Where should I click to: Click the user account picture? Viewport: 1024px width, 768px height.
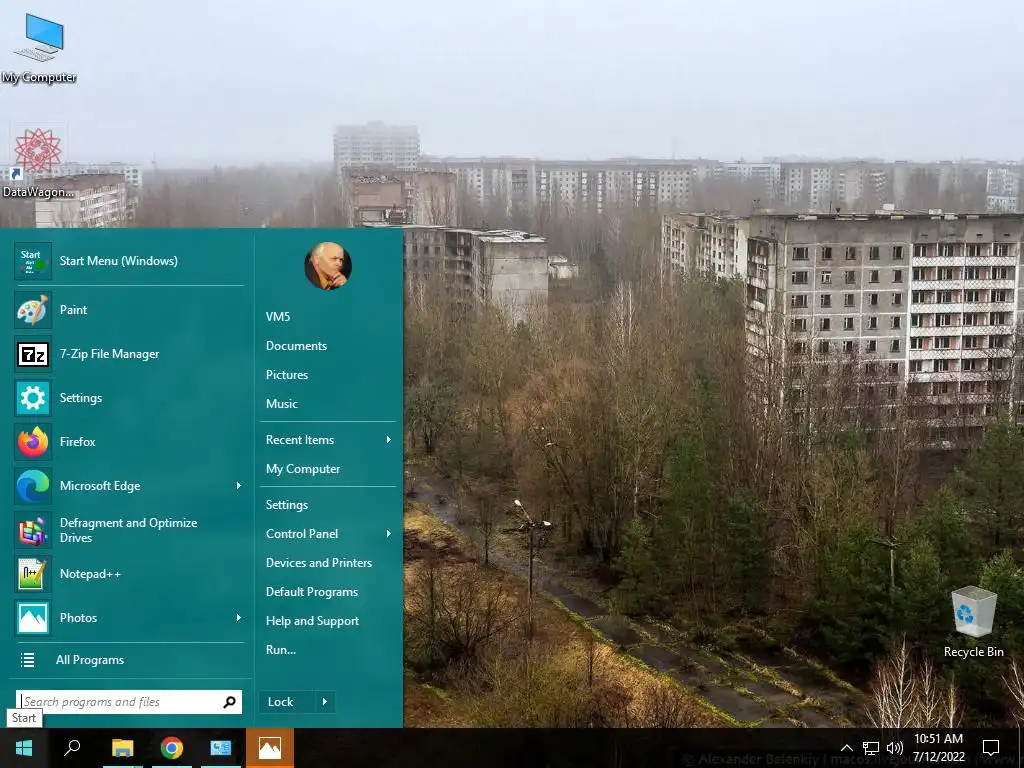click(328, 266)
